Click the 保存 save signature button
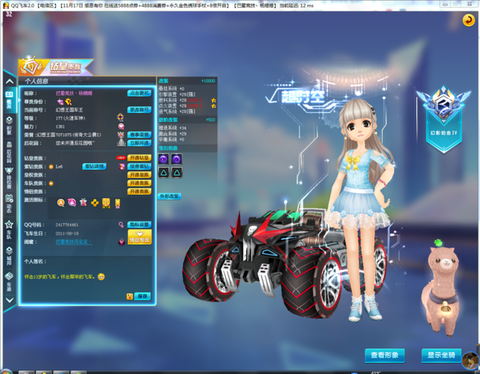Viewport: 480px width, 374px height. click(x=142, y=296)
